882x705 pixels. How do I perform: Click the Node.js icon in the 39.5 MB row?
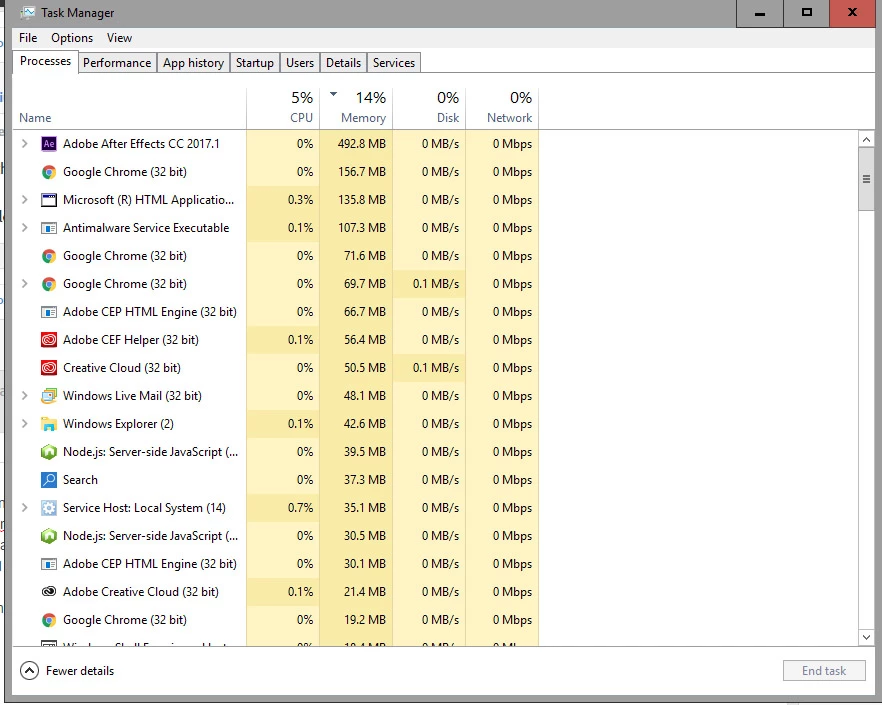pos(49,452)
